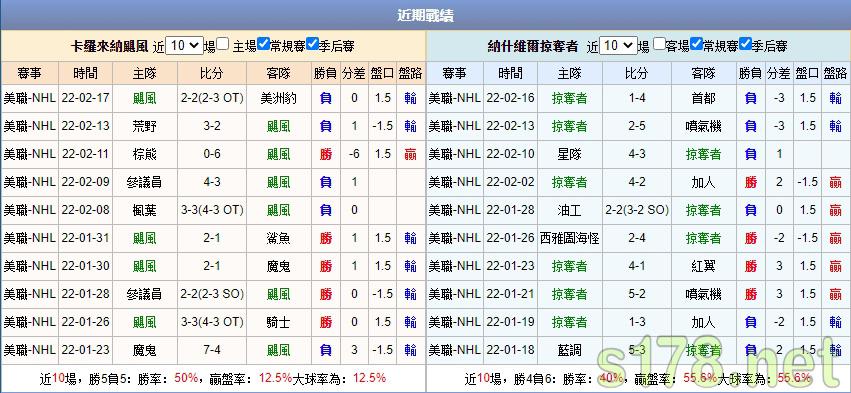
Task: Select the 22-02-16 date cell
Action: tap(511, 98)
